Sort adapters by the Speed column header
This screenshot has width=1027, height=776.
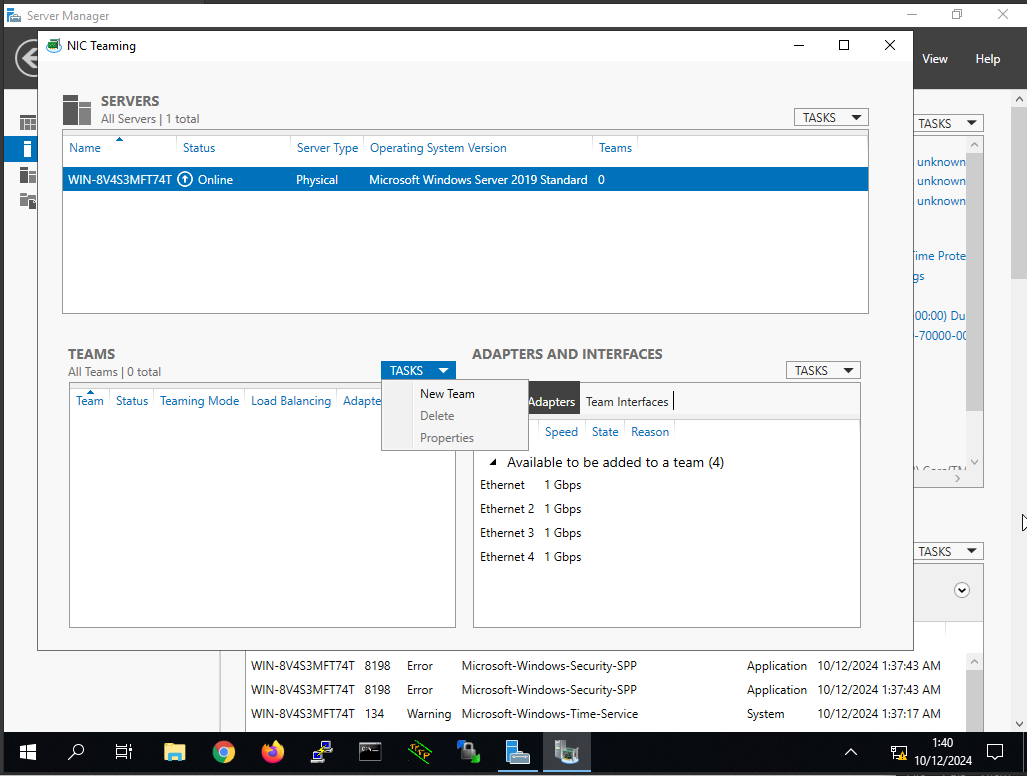pos(561,432)
